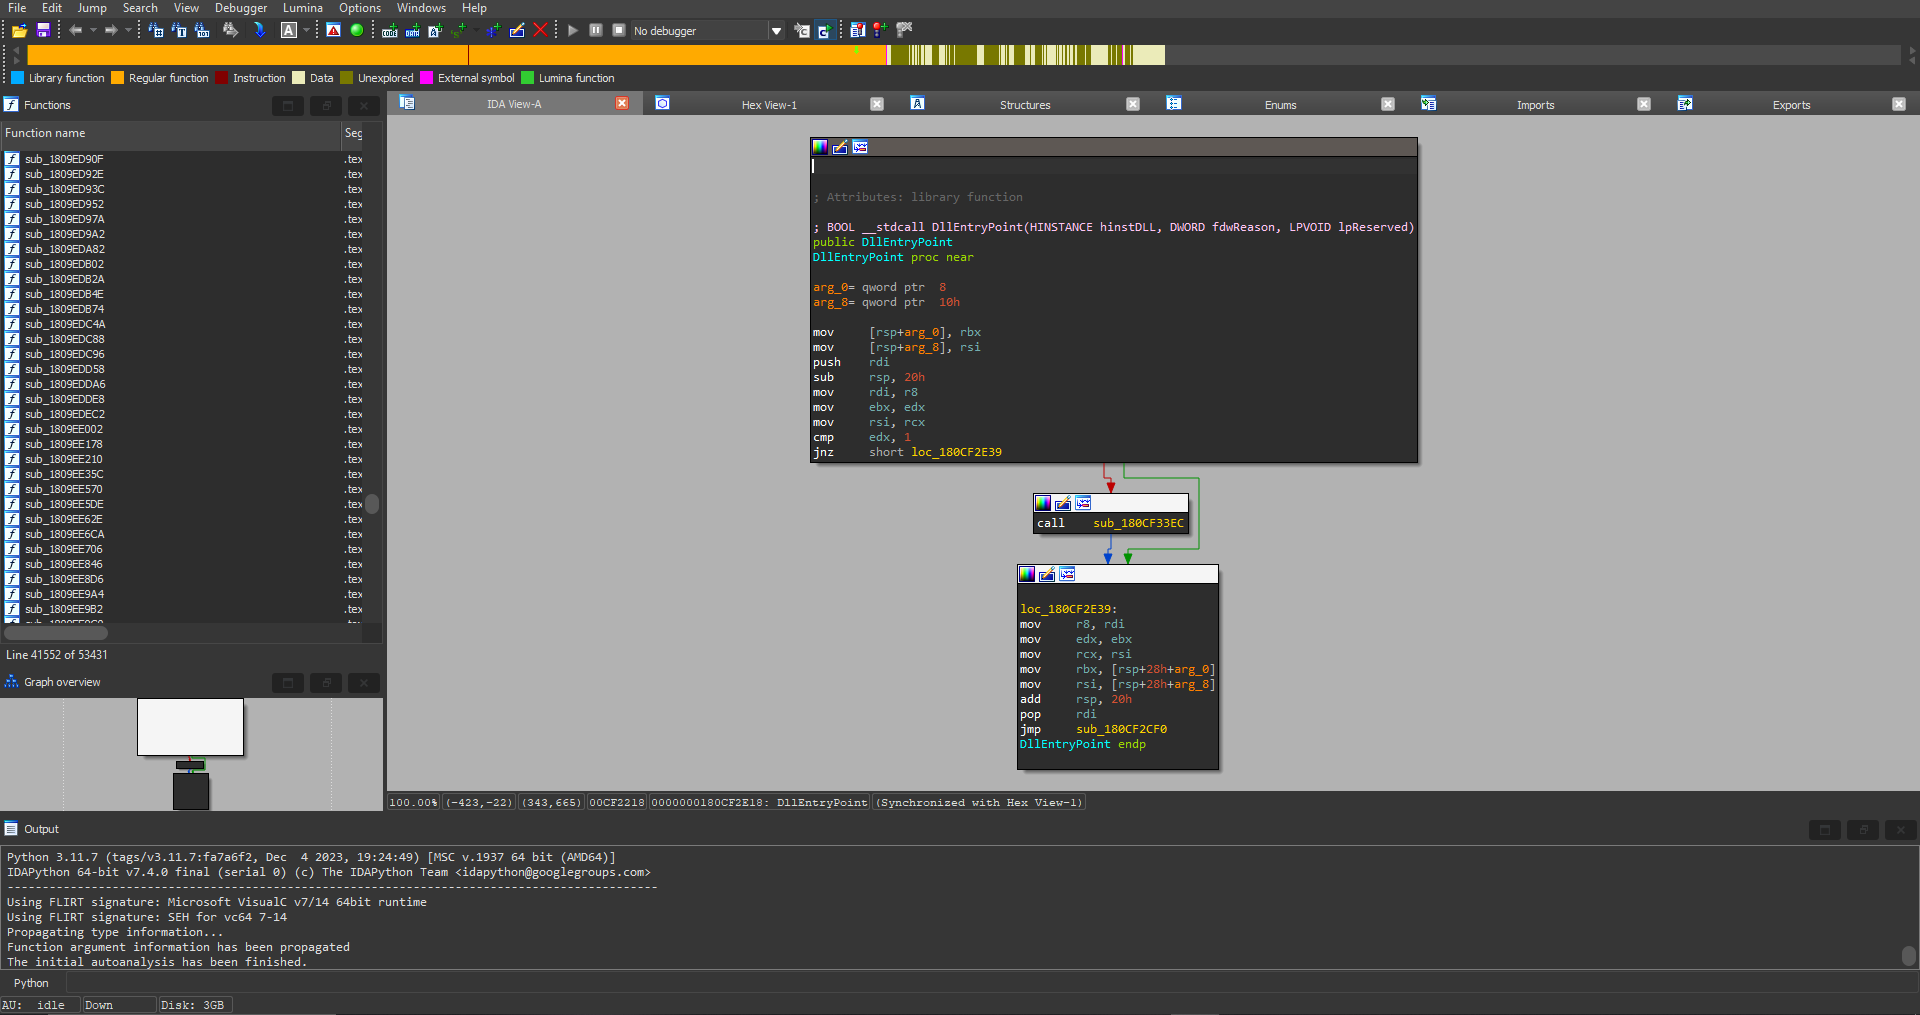Group nodes icon on loc_180CF2E39 block
This screenshot has width=1920, height=1015.
[x=1067, y=574]
